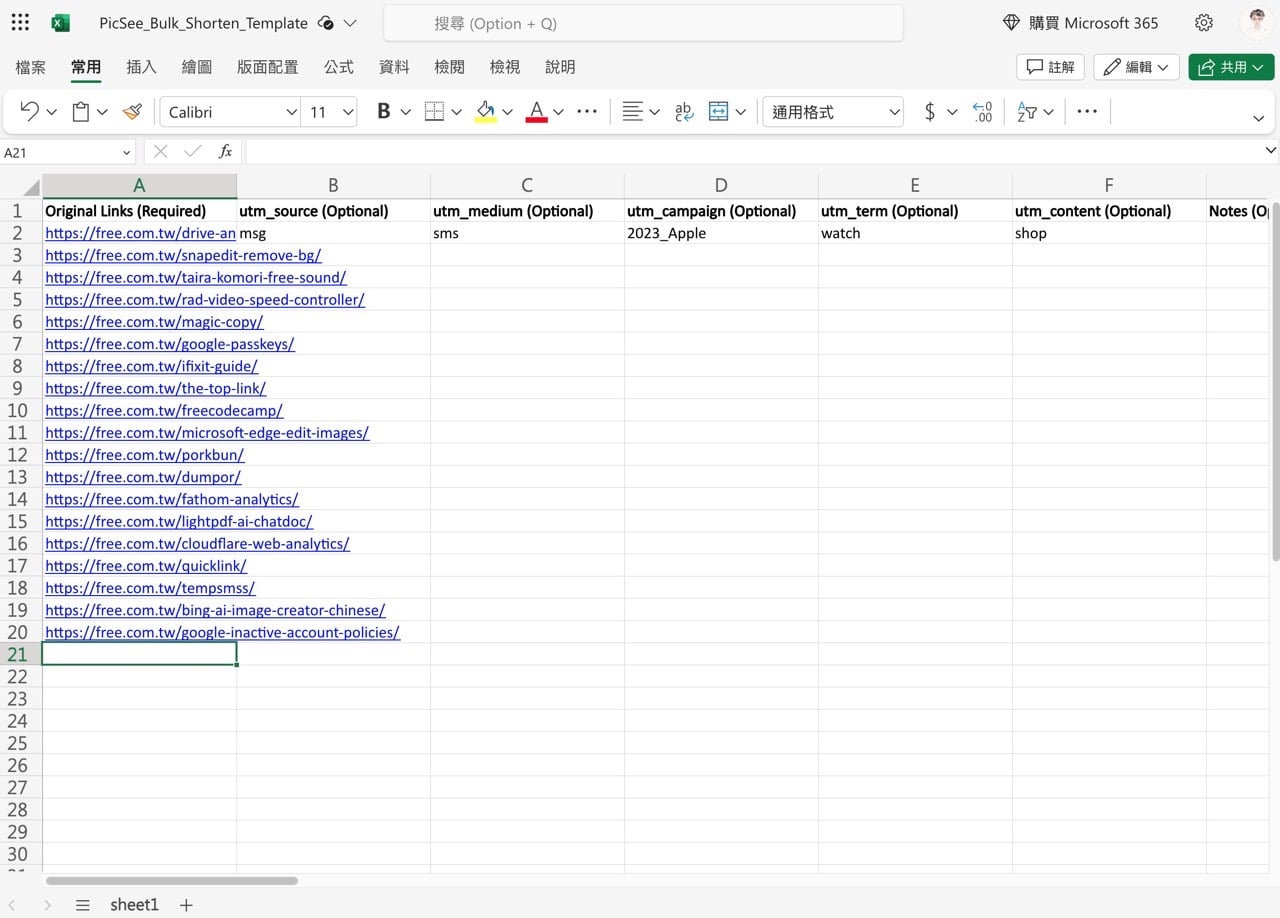1280x918 pixels.
Task: Expand the file name chevron
Action: [x=350, y=23]
